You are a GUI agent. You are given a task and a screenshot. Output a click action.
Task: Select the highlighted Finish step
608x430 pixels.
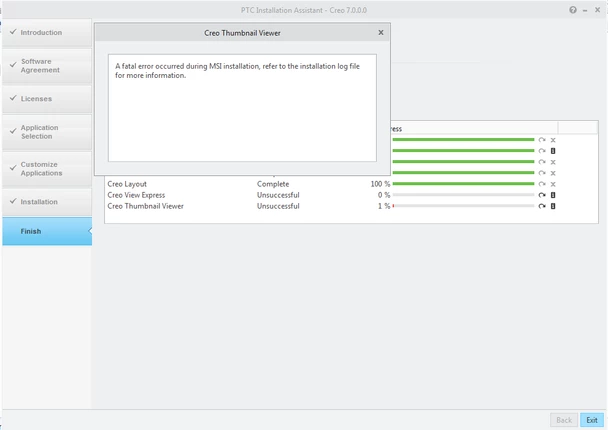[47, 231]
